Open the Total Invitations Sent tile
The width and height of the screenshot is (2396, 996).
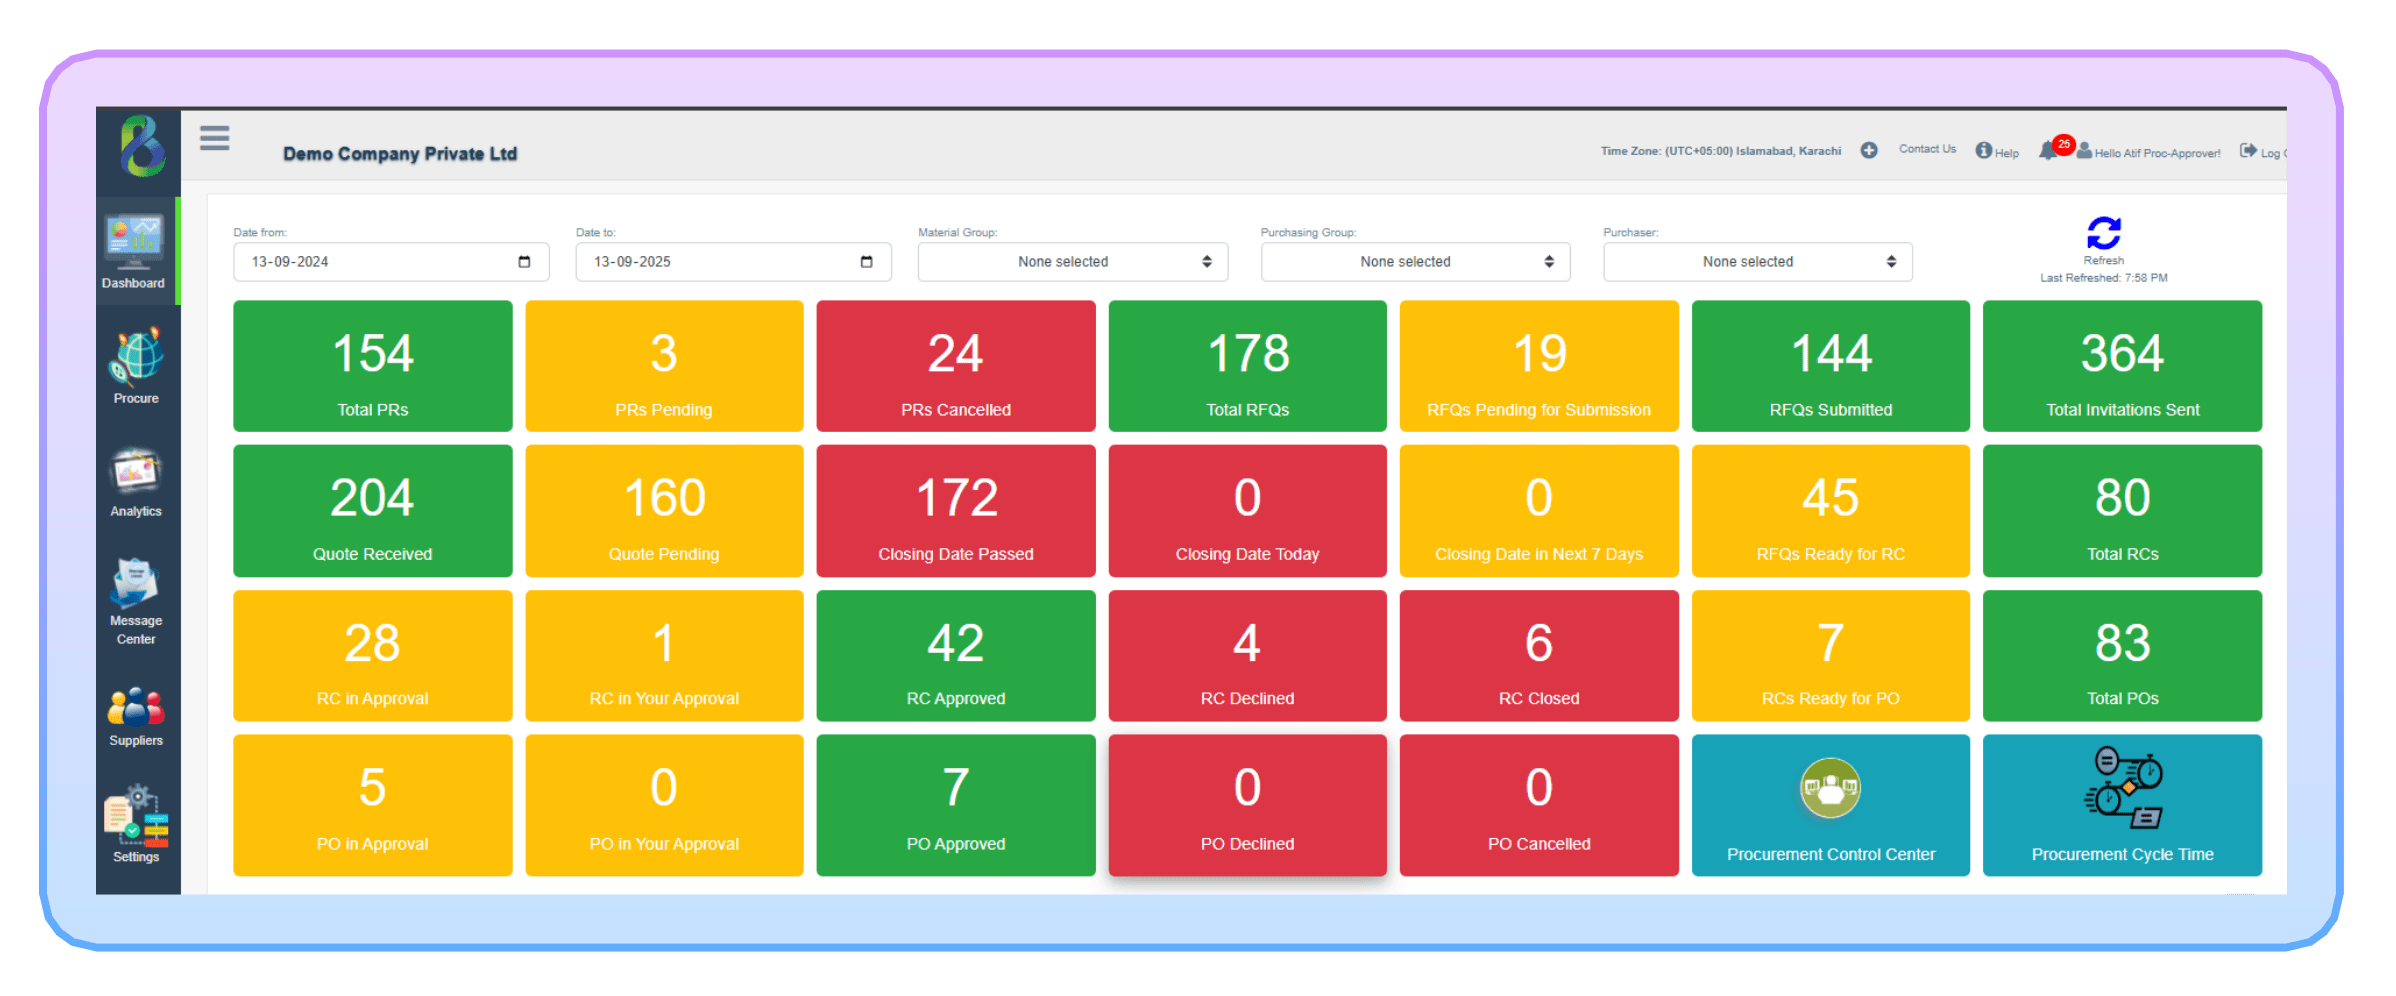click(x=2122, y=366)
